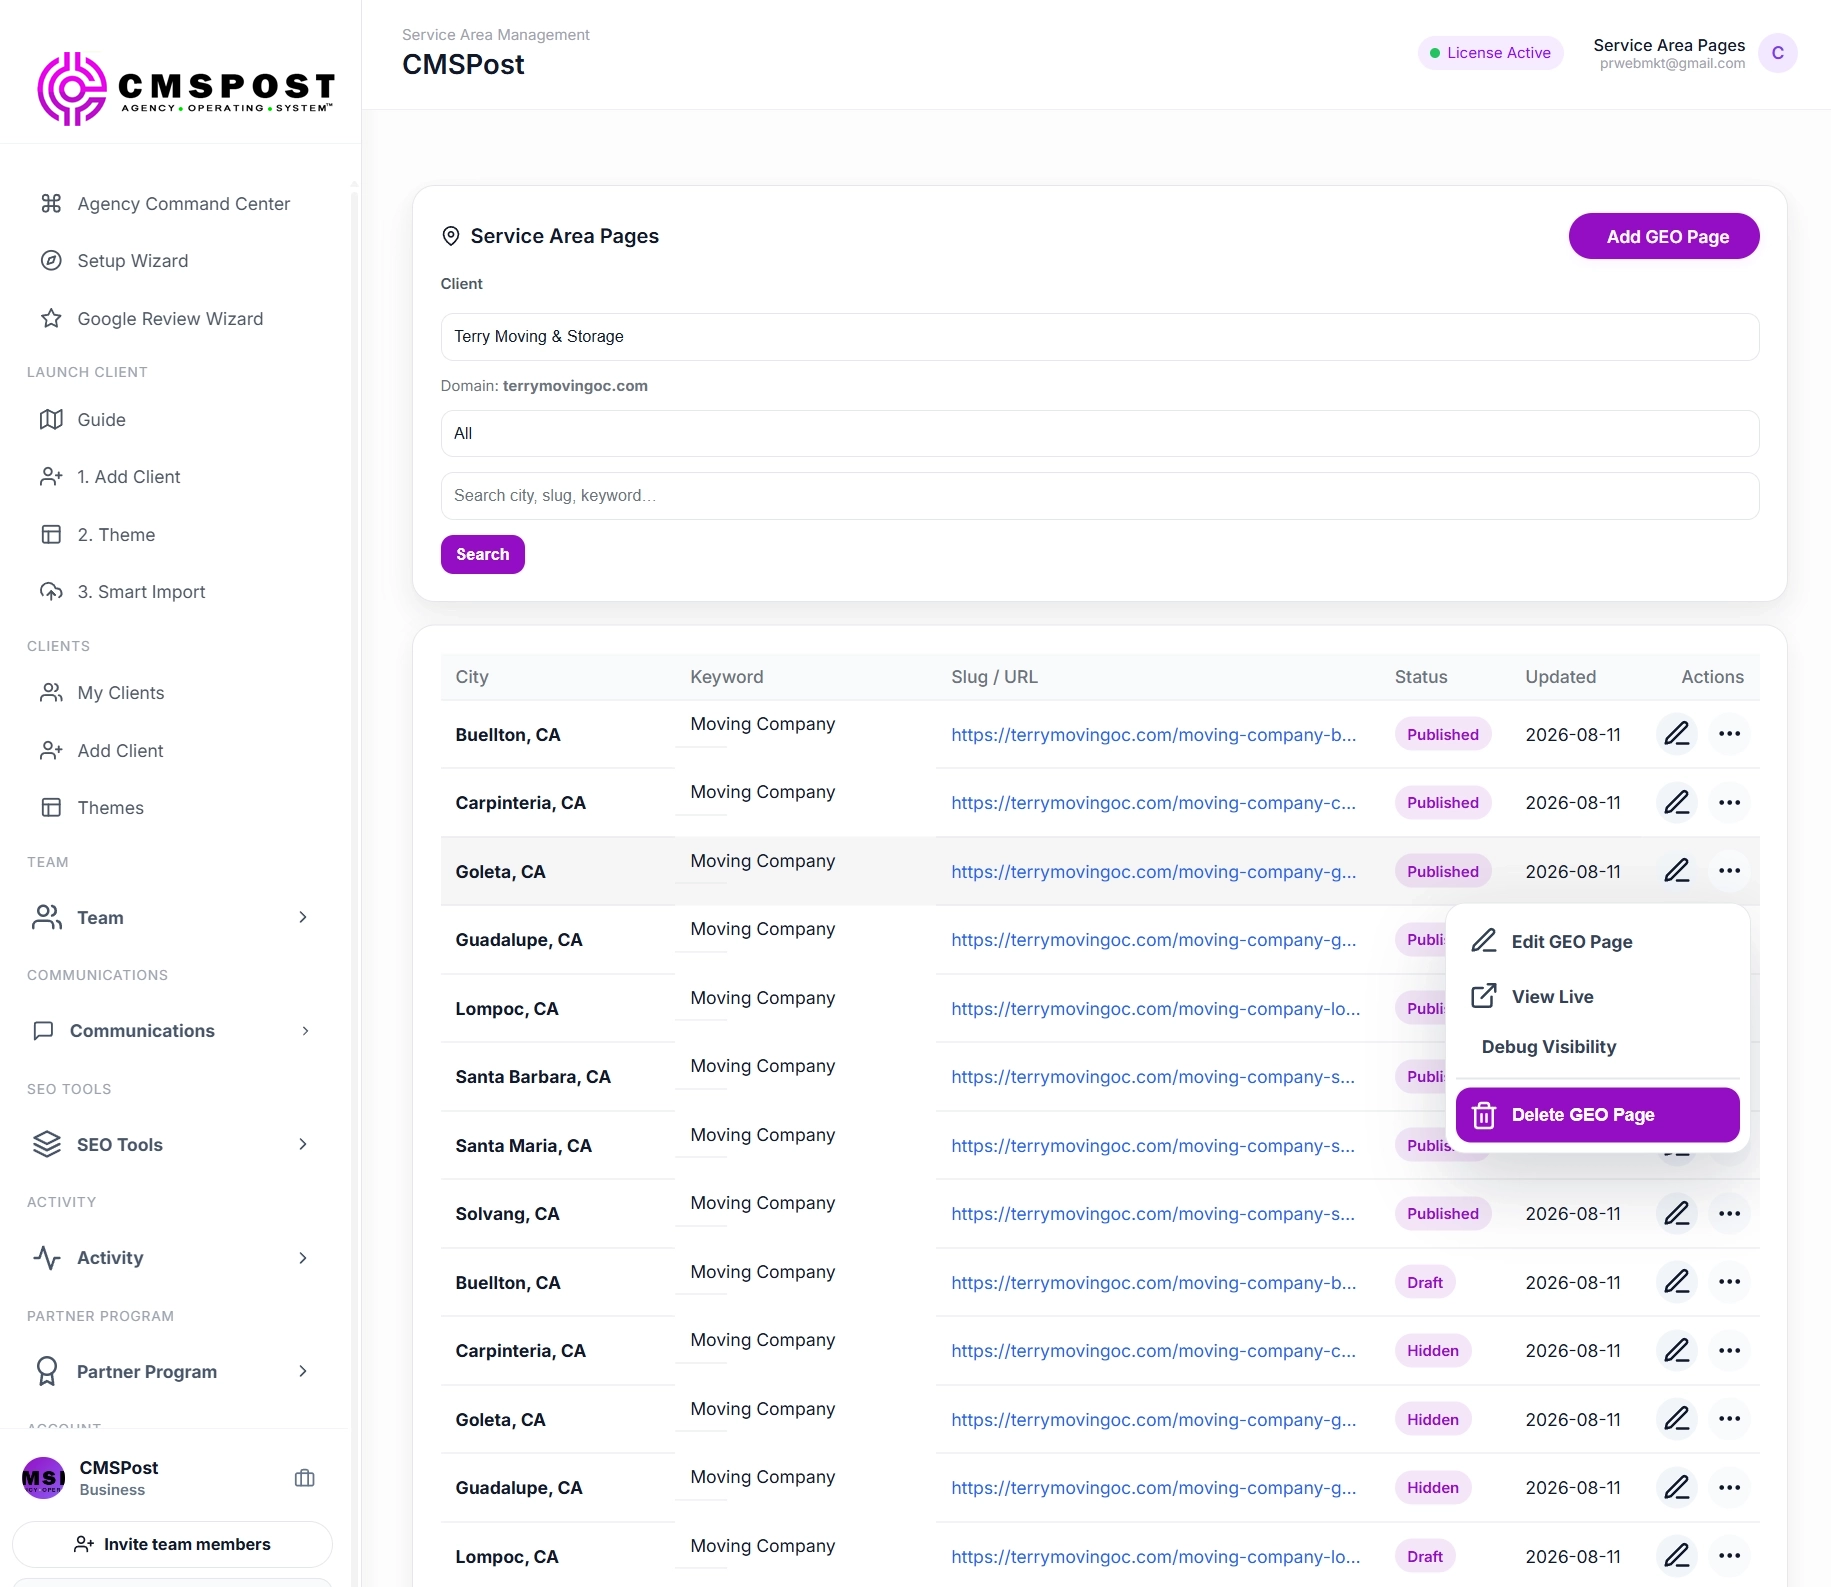Click pencil icon for Goleta, CA Published row
This screenshot has height=1587, width=1831.
(1677, 871)
